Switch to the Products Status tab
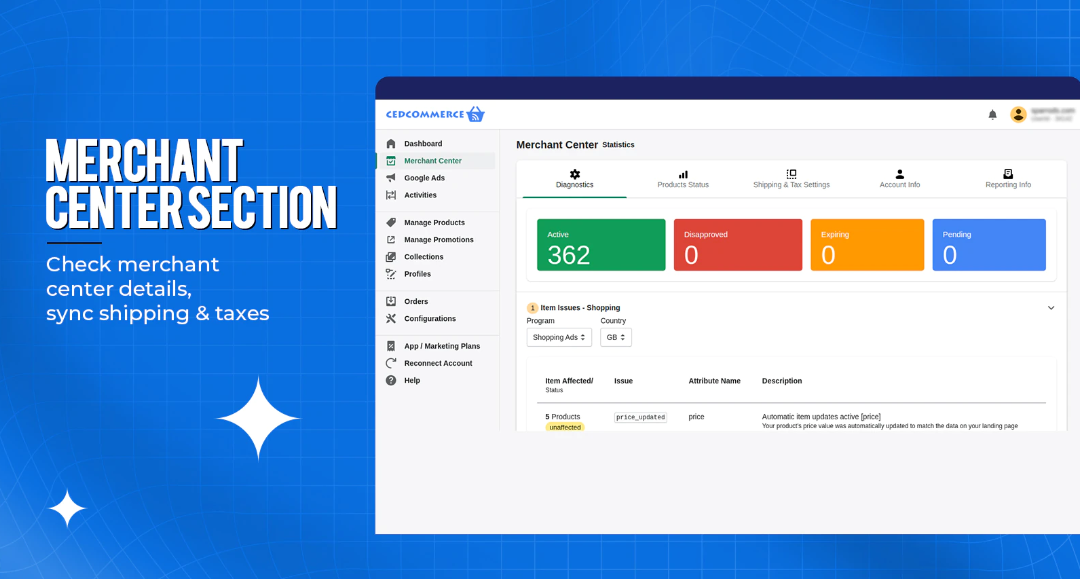Image resolution: width=1080 pixels, height=579 pixels. (x=683, y=179)
